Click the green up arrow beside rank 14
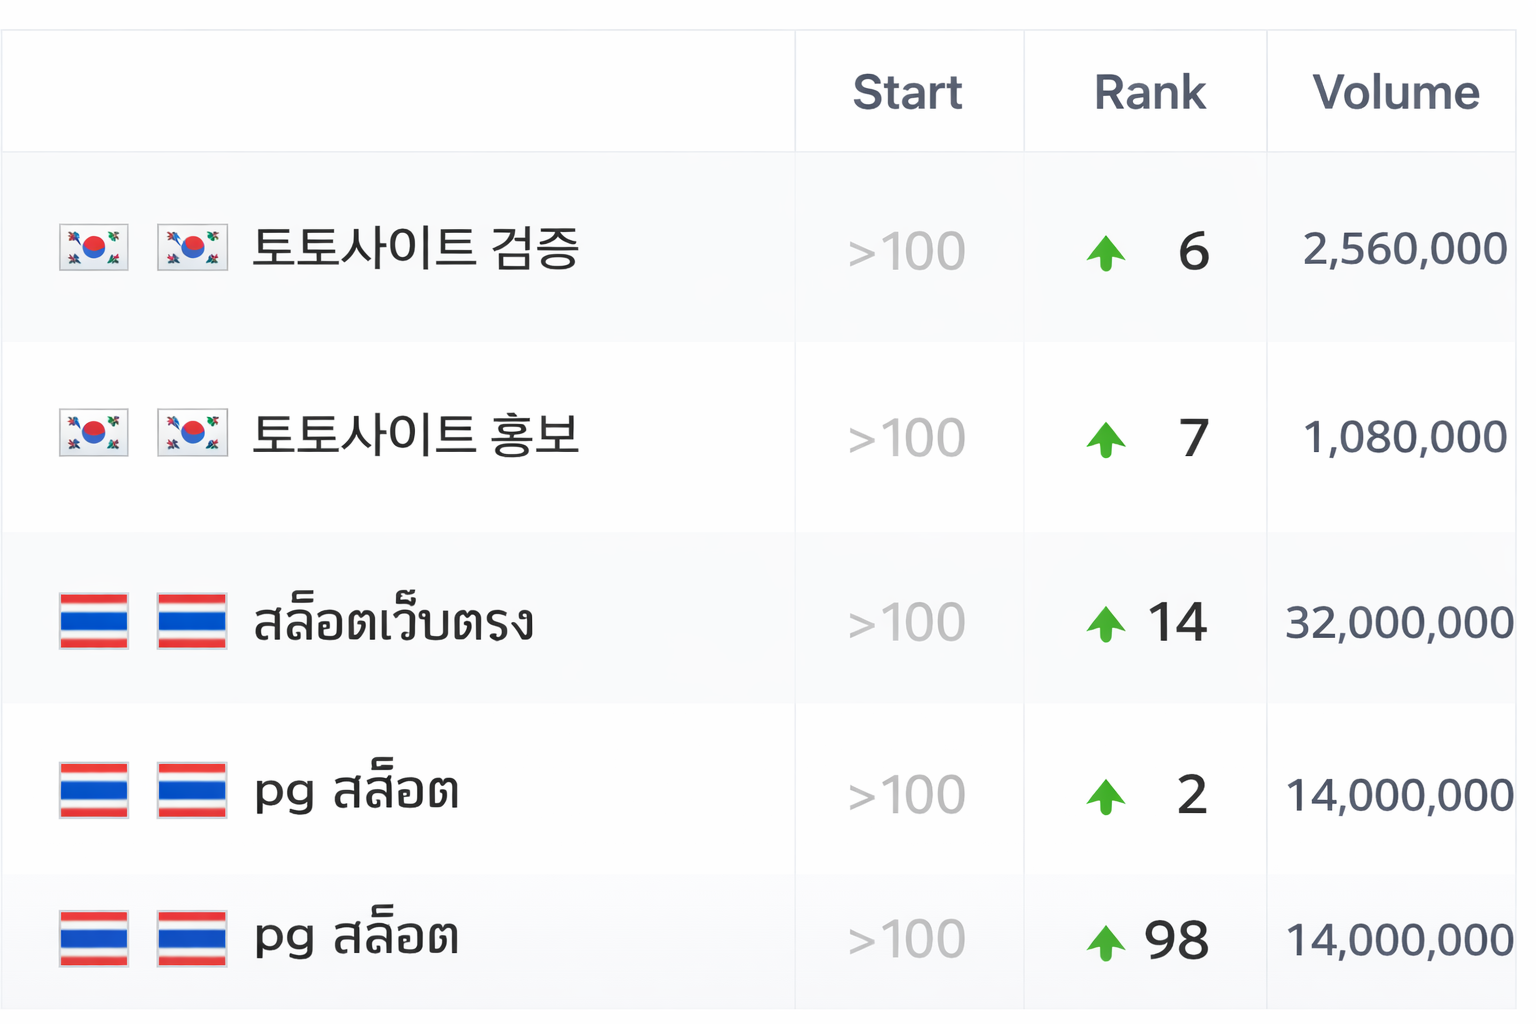Image resolution: width=1536 pixels, height=1024 pixels. pos(1106,624)
